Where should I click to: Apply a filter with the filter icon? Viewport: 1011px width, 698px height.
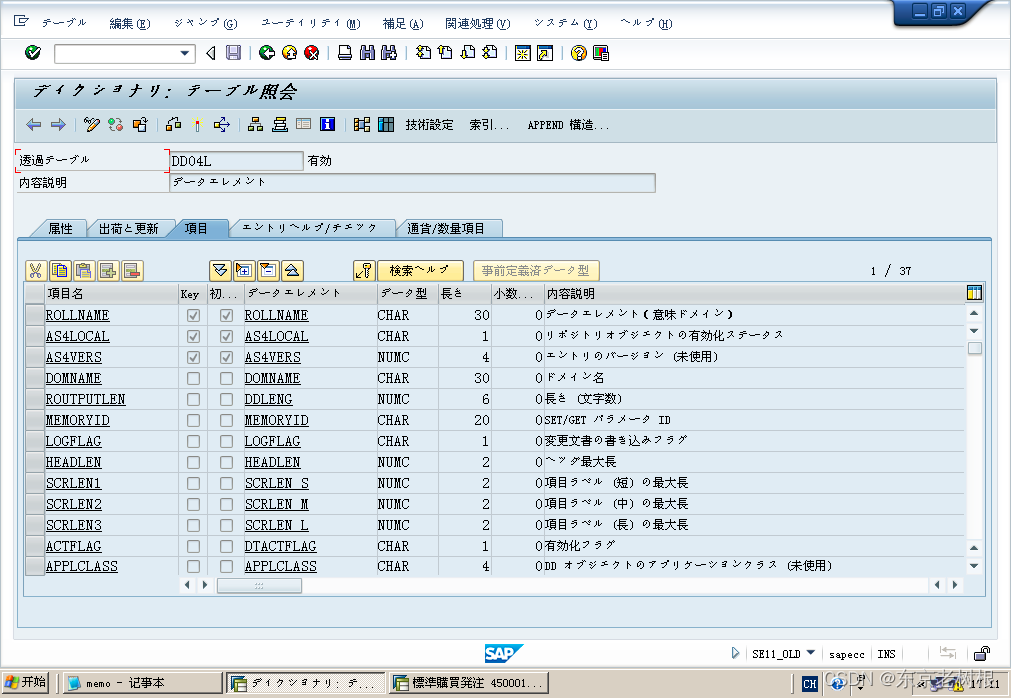pos(219,270)
